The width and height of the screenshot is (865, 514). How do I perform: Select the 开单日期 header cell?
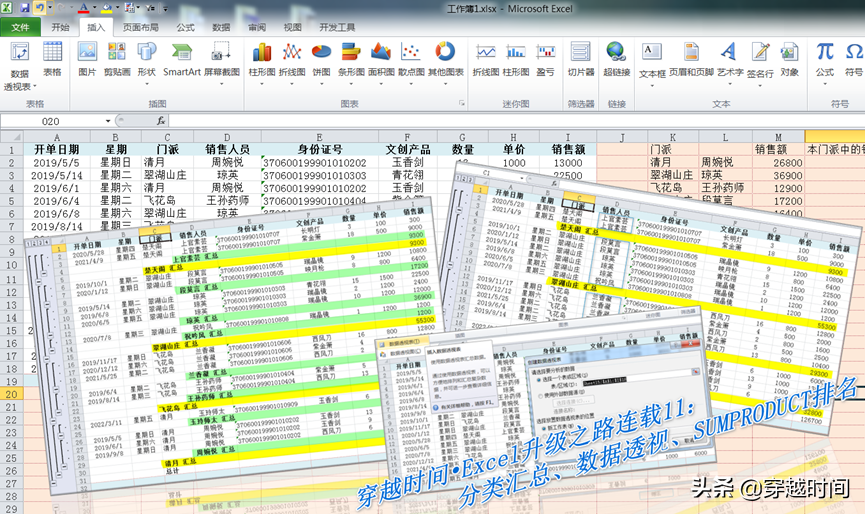click(57, 149)
